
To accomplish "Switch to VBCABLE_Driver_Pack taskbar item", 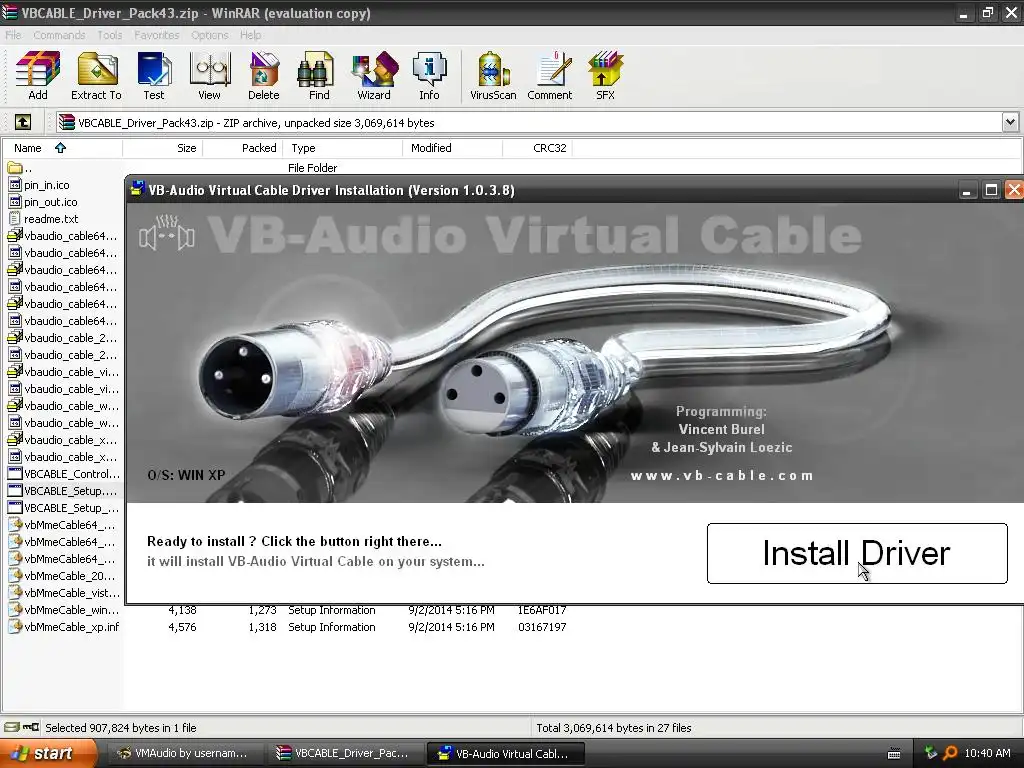I will (x=344, y=753).
